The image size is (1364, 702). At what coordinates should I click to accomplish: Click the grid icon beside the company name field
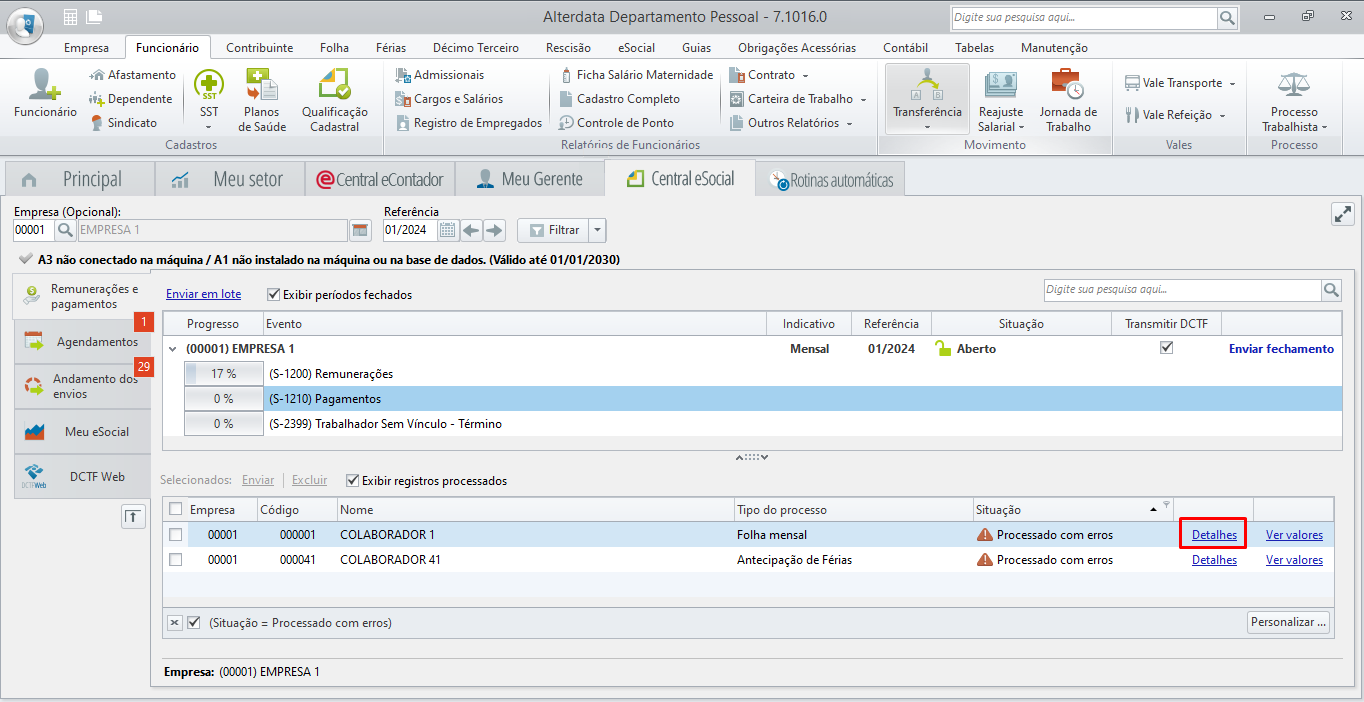(x=360, y=231)
